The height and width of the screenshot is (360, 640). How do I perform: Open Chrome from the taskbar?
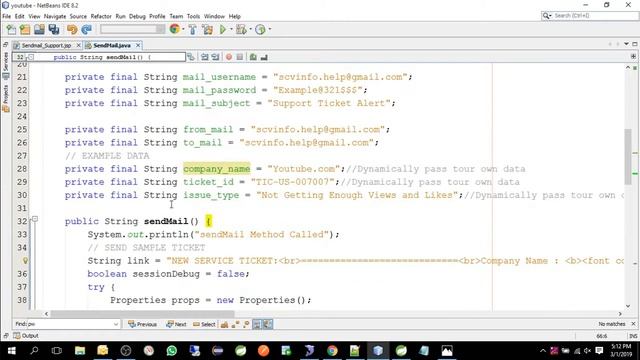click(x=332, y=351)
